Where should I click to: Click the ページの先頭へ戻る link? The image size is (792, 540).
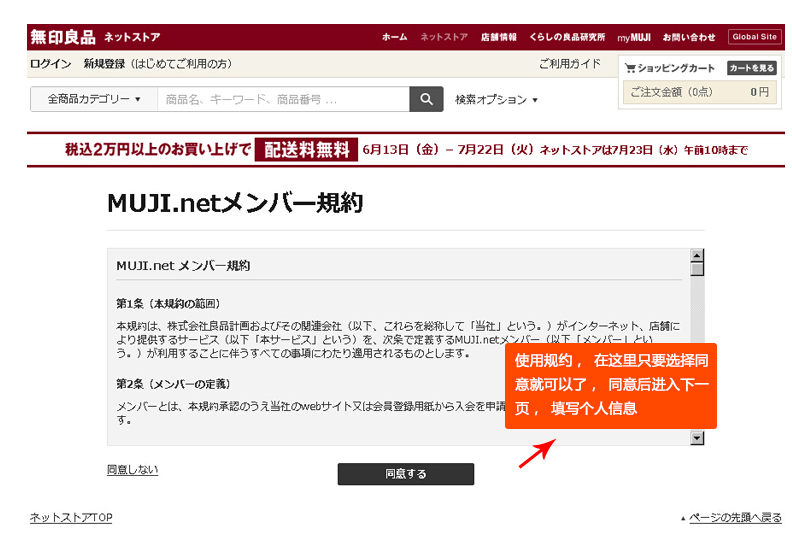point(735,517)
